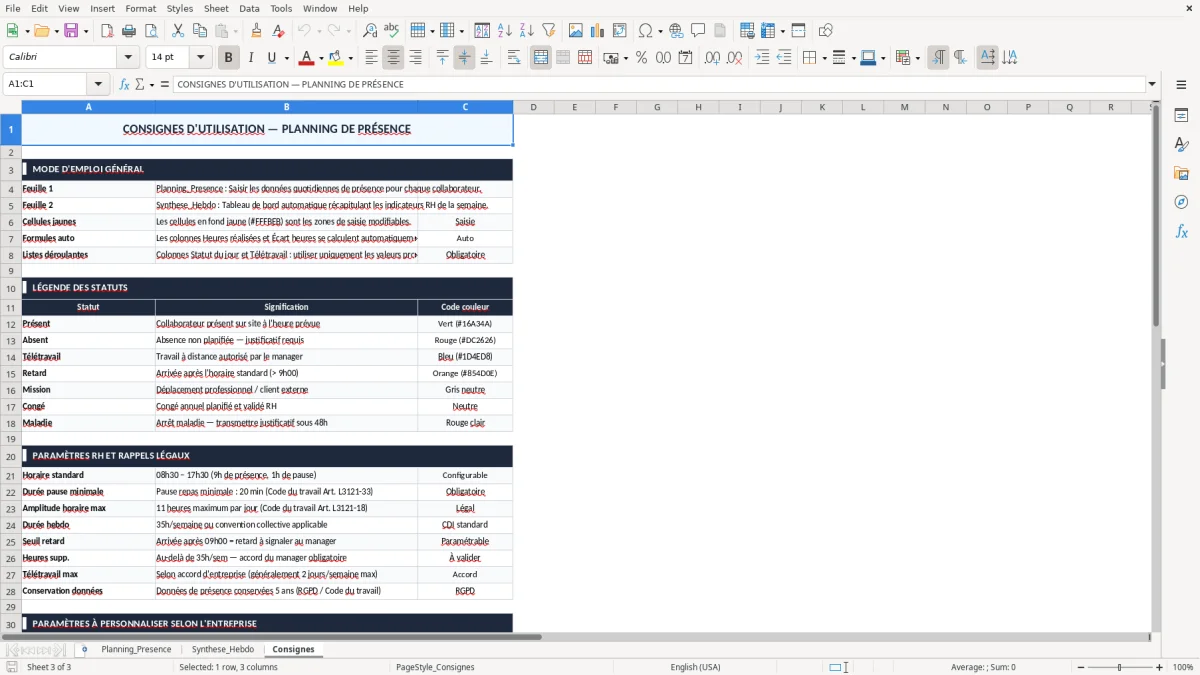Viewport: 1200px width, 675px height.
Task: Click the formula input line
Action: (x=658, y=84)
